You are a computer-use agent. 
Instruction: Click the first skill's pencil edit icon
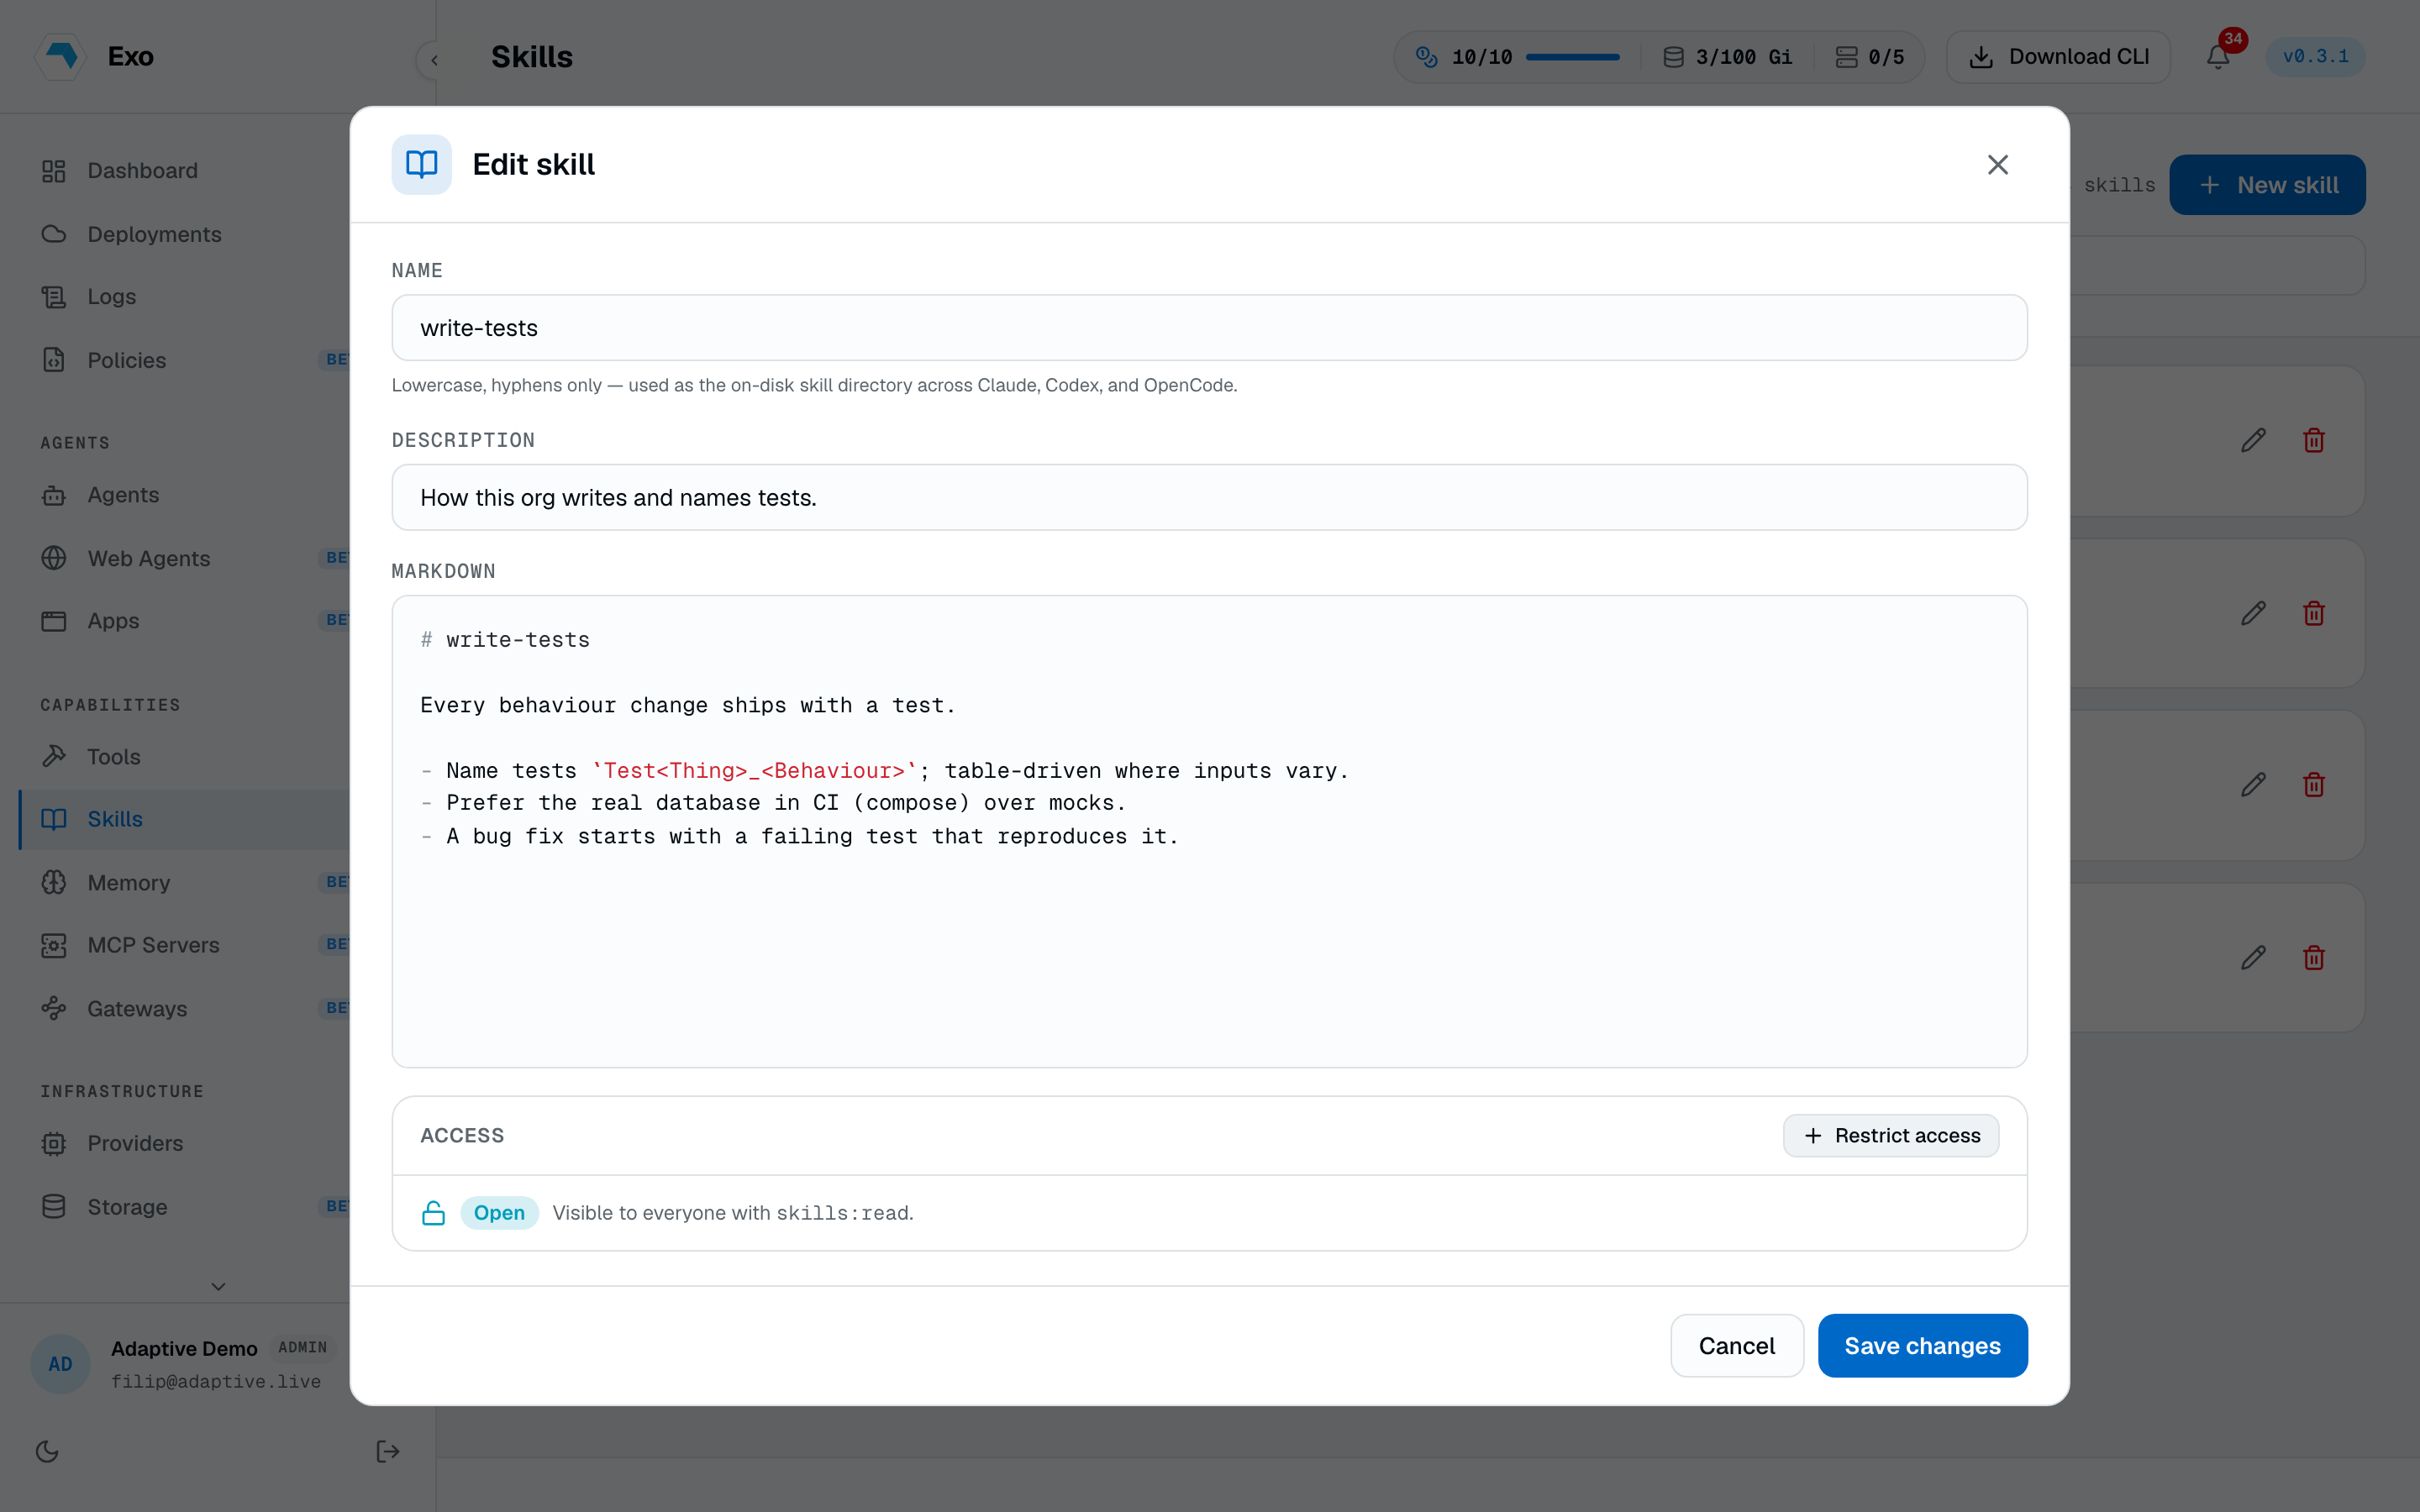click(2253, 440)
